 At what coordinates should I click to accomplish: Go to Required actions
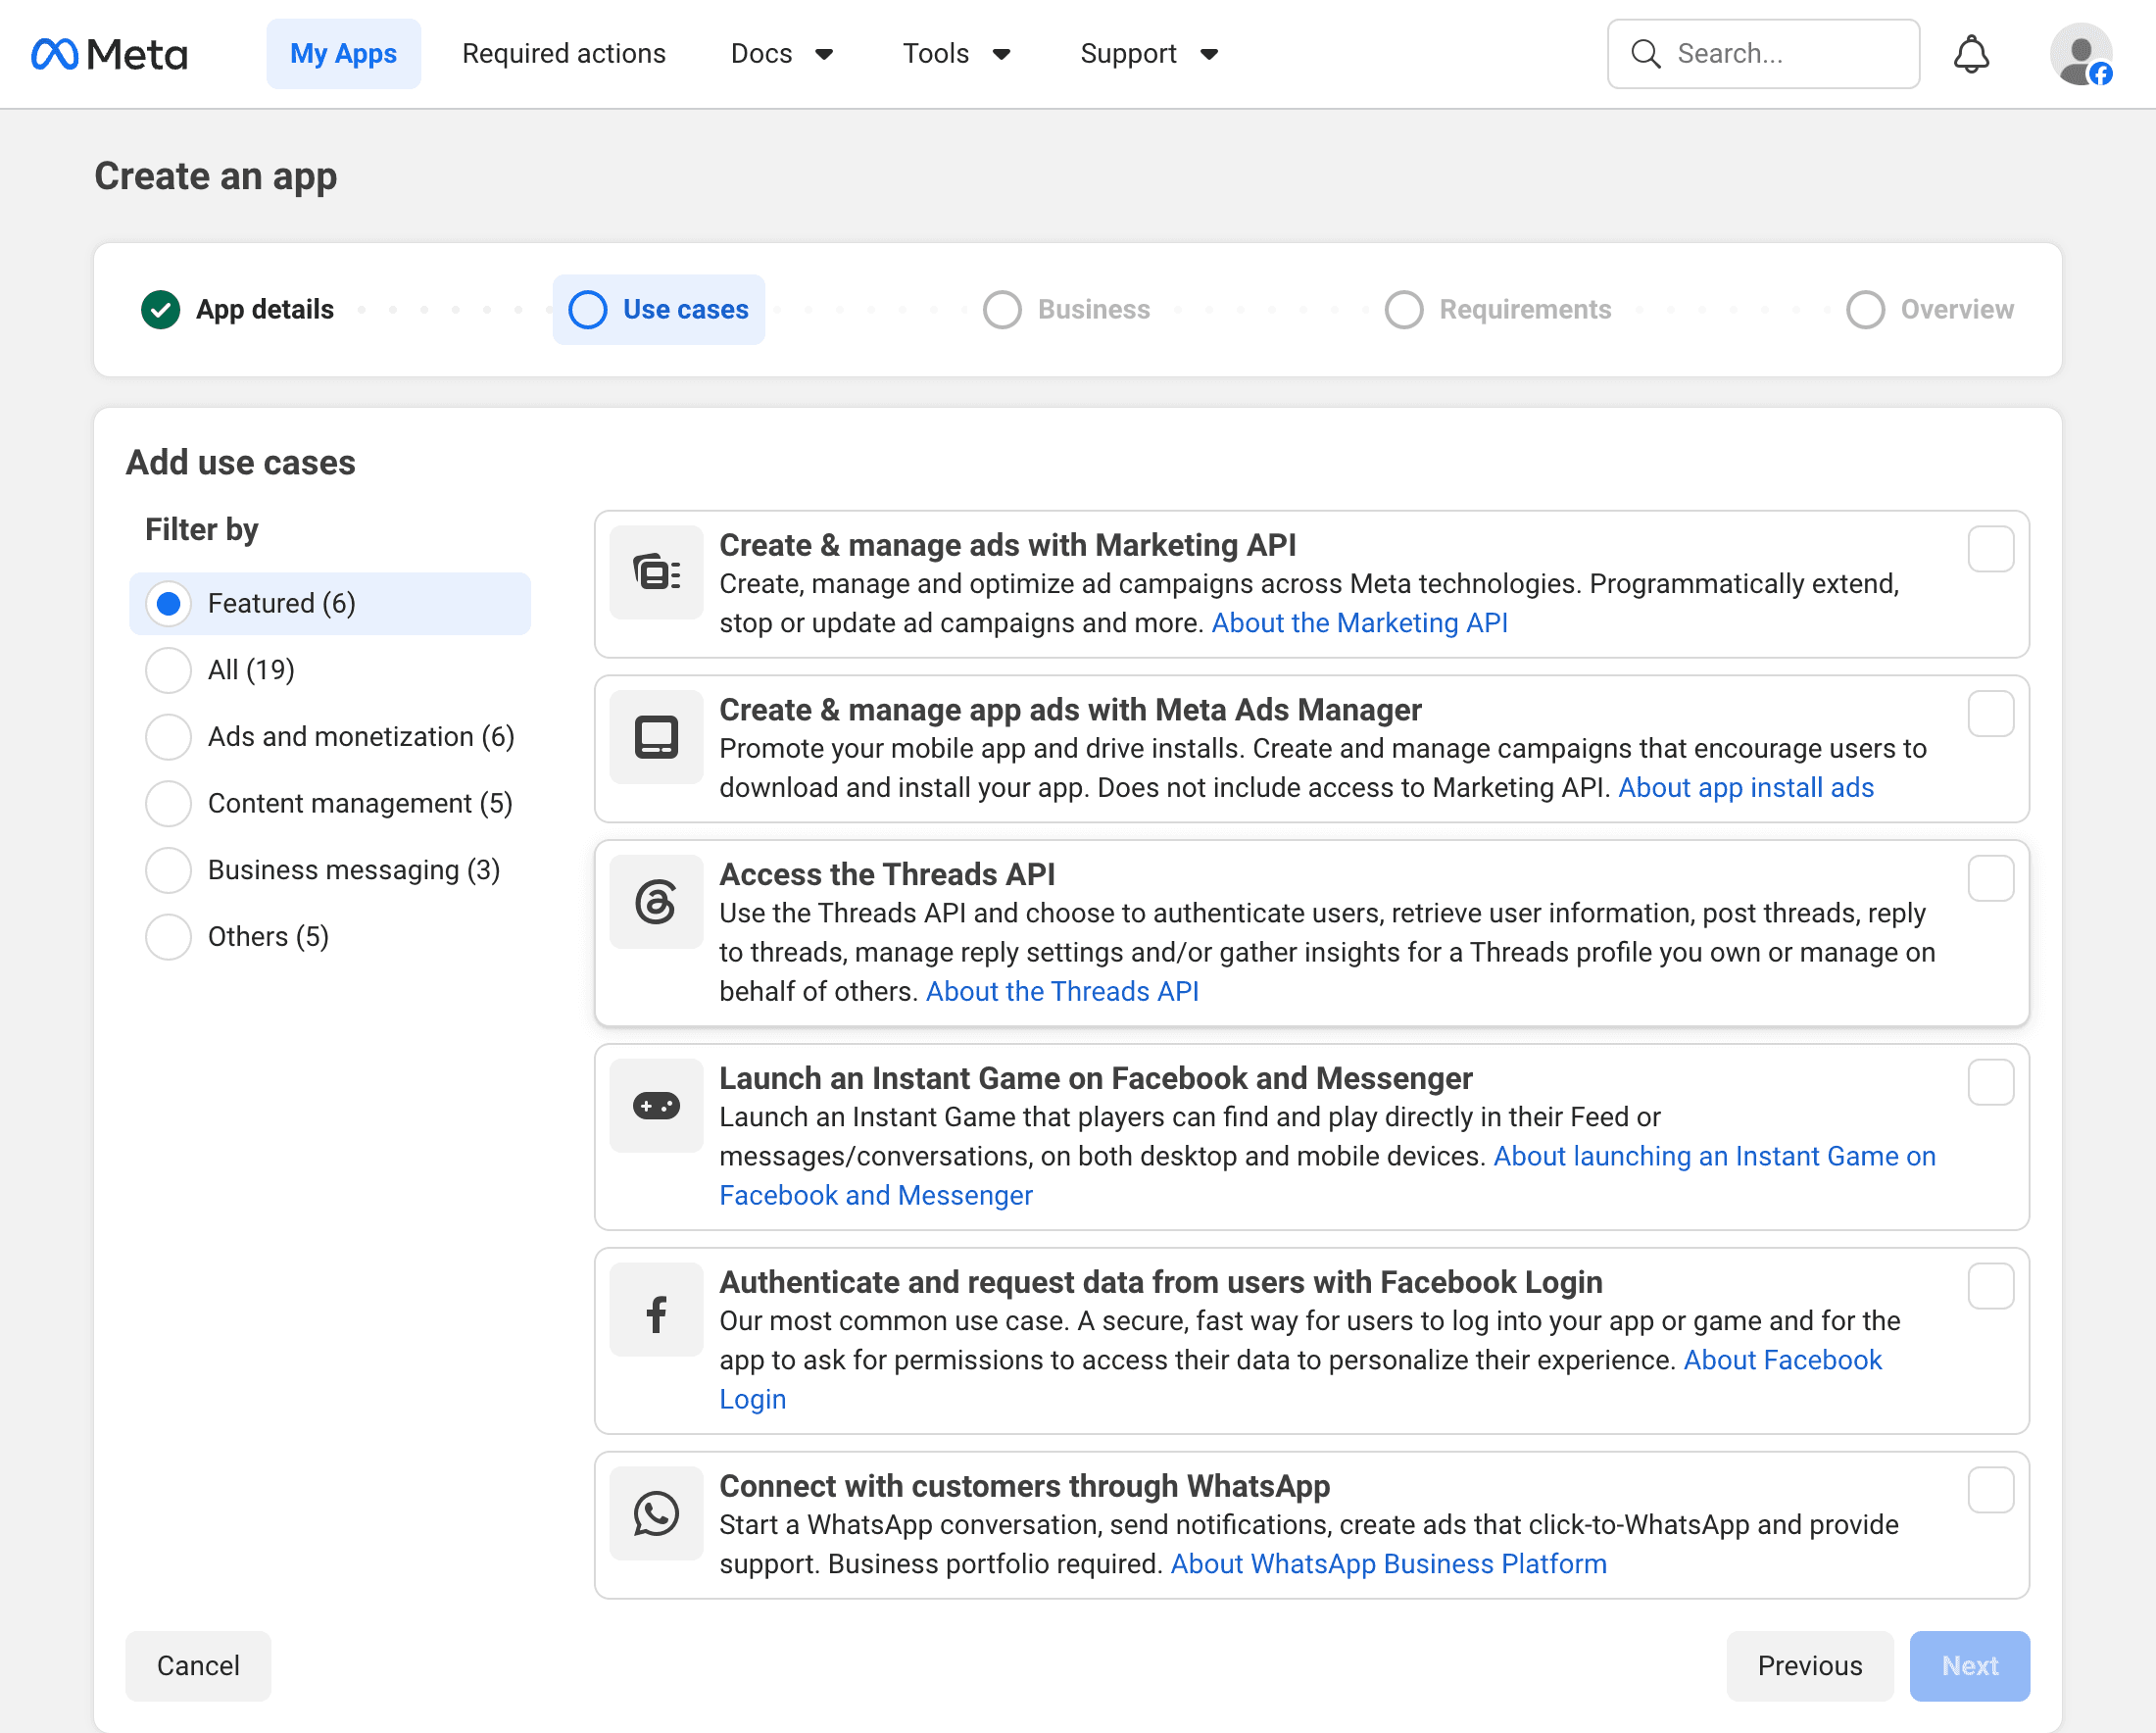564,54
